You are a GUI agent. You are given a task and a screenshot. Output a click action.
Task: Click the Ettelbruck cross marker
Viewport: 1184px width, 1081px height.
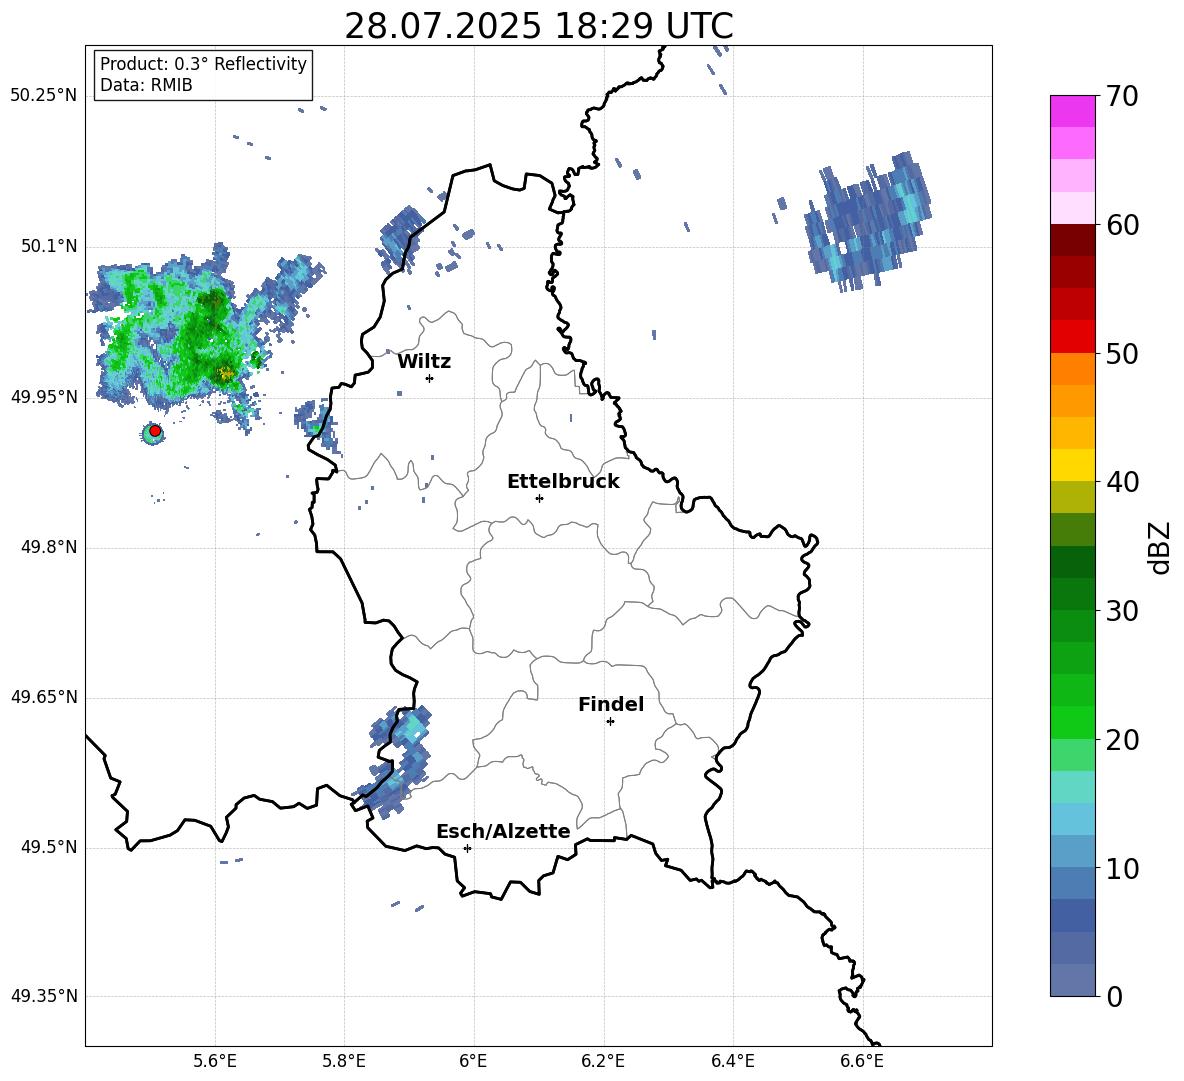click(539, 498)
